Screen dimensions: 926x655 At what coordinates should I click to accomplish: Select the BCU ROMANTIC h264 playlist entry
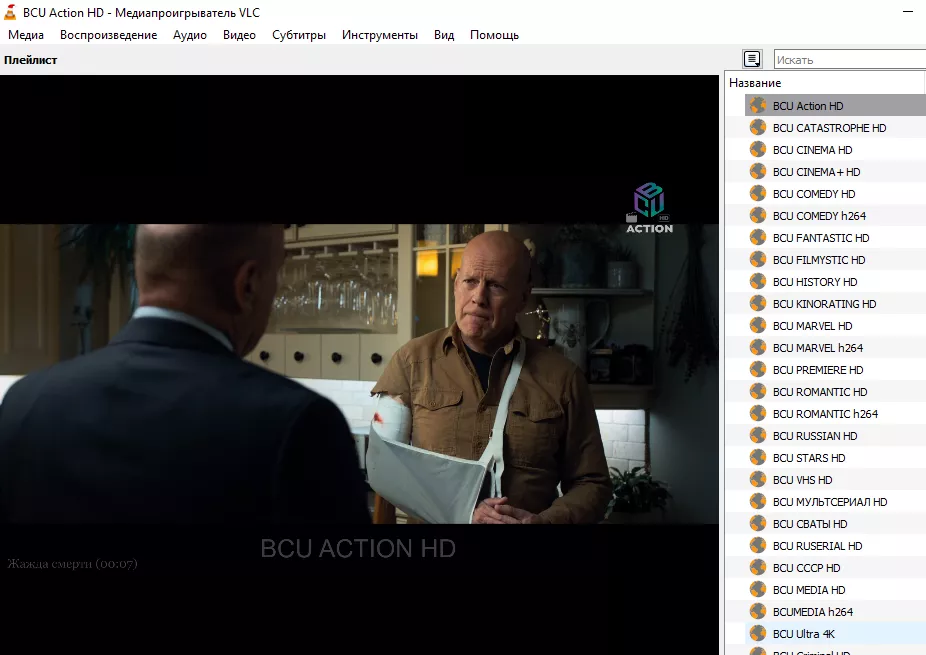click(835, 413)
